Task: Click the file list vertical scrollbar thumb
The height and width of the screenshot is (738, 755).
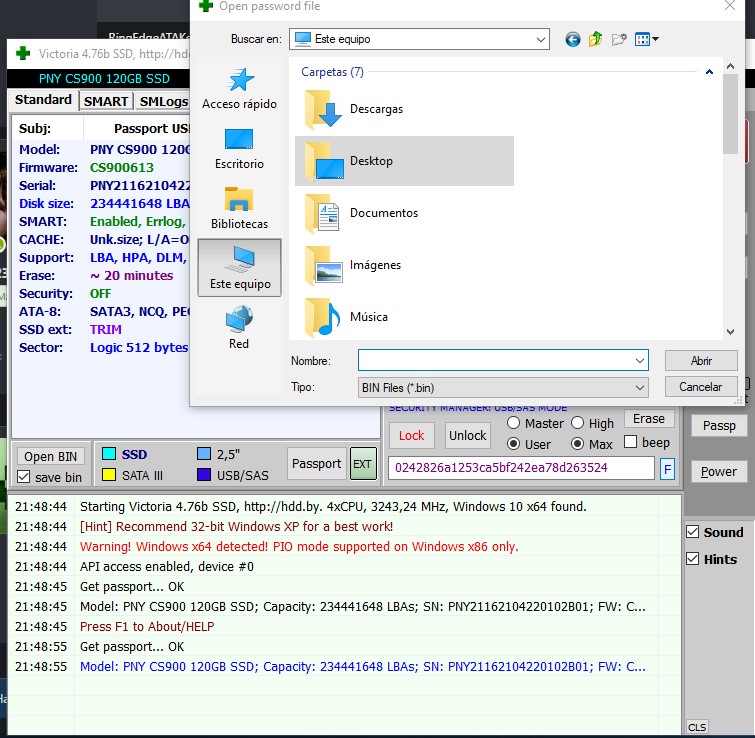Action: point(730,114)
